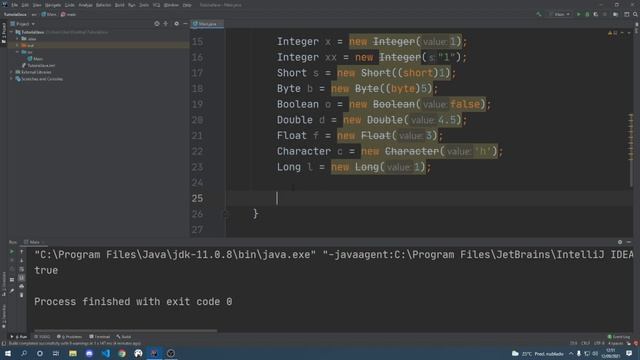The width and height of the screenshot is (640, 360).
Task: Open Project panel settings gear
Action: pyautogui.click(x=176, y=24)
